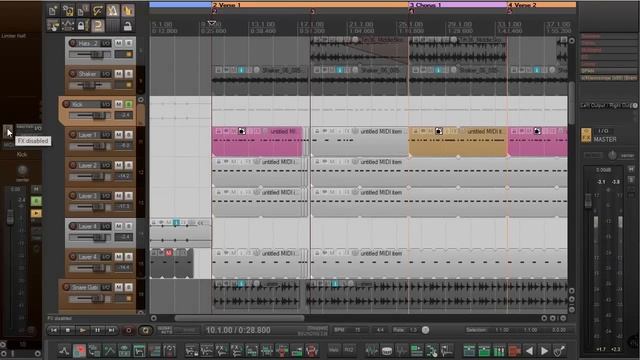Image resolution: width=640 pixels, height=360 pixels.
Task: Mute the Hats track
Action: tap(118, 43)
